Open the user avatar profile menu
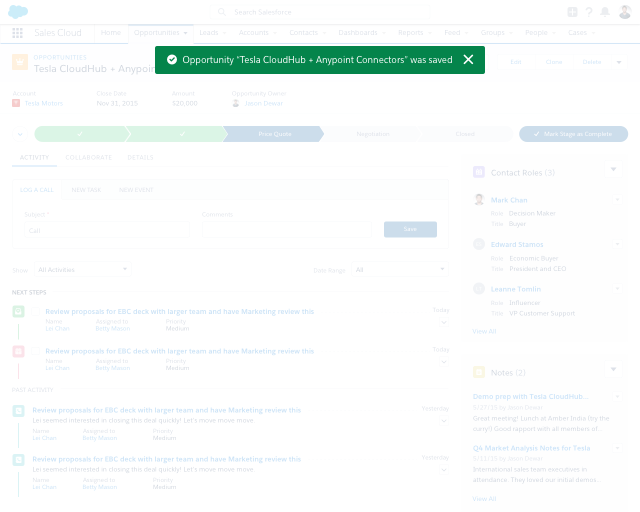Image resolution: width=640 pixels, height=512 pixels. click(622, 12)
